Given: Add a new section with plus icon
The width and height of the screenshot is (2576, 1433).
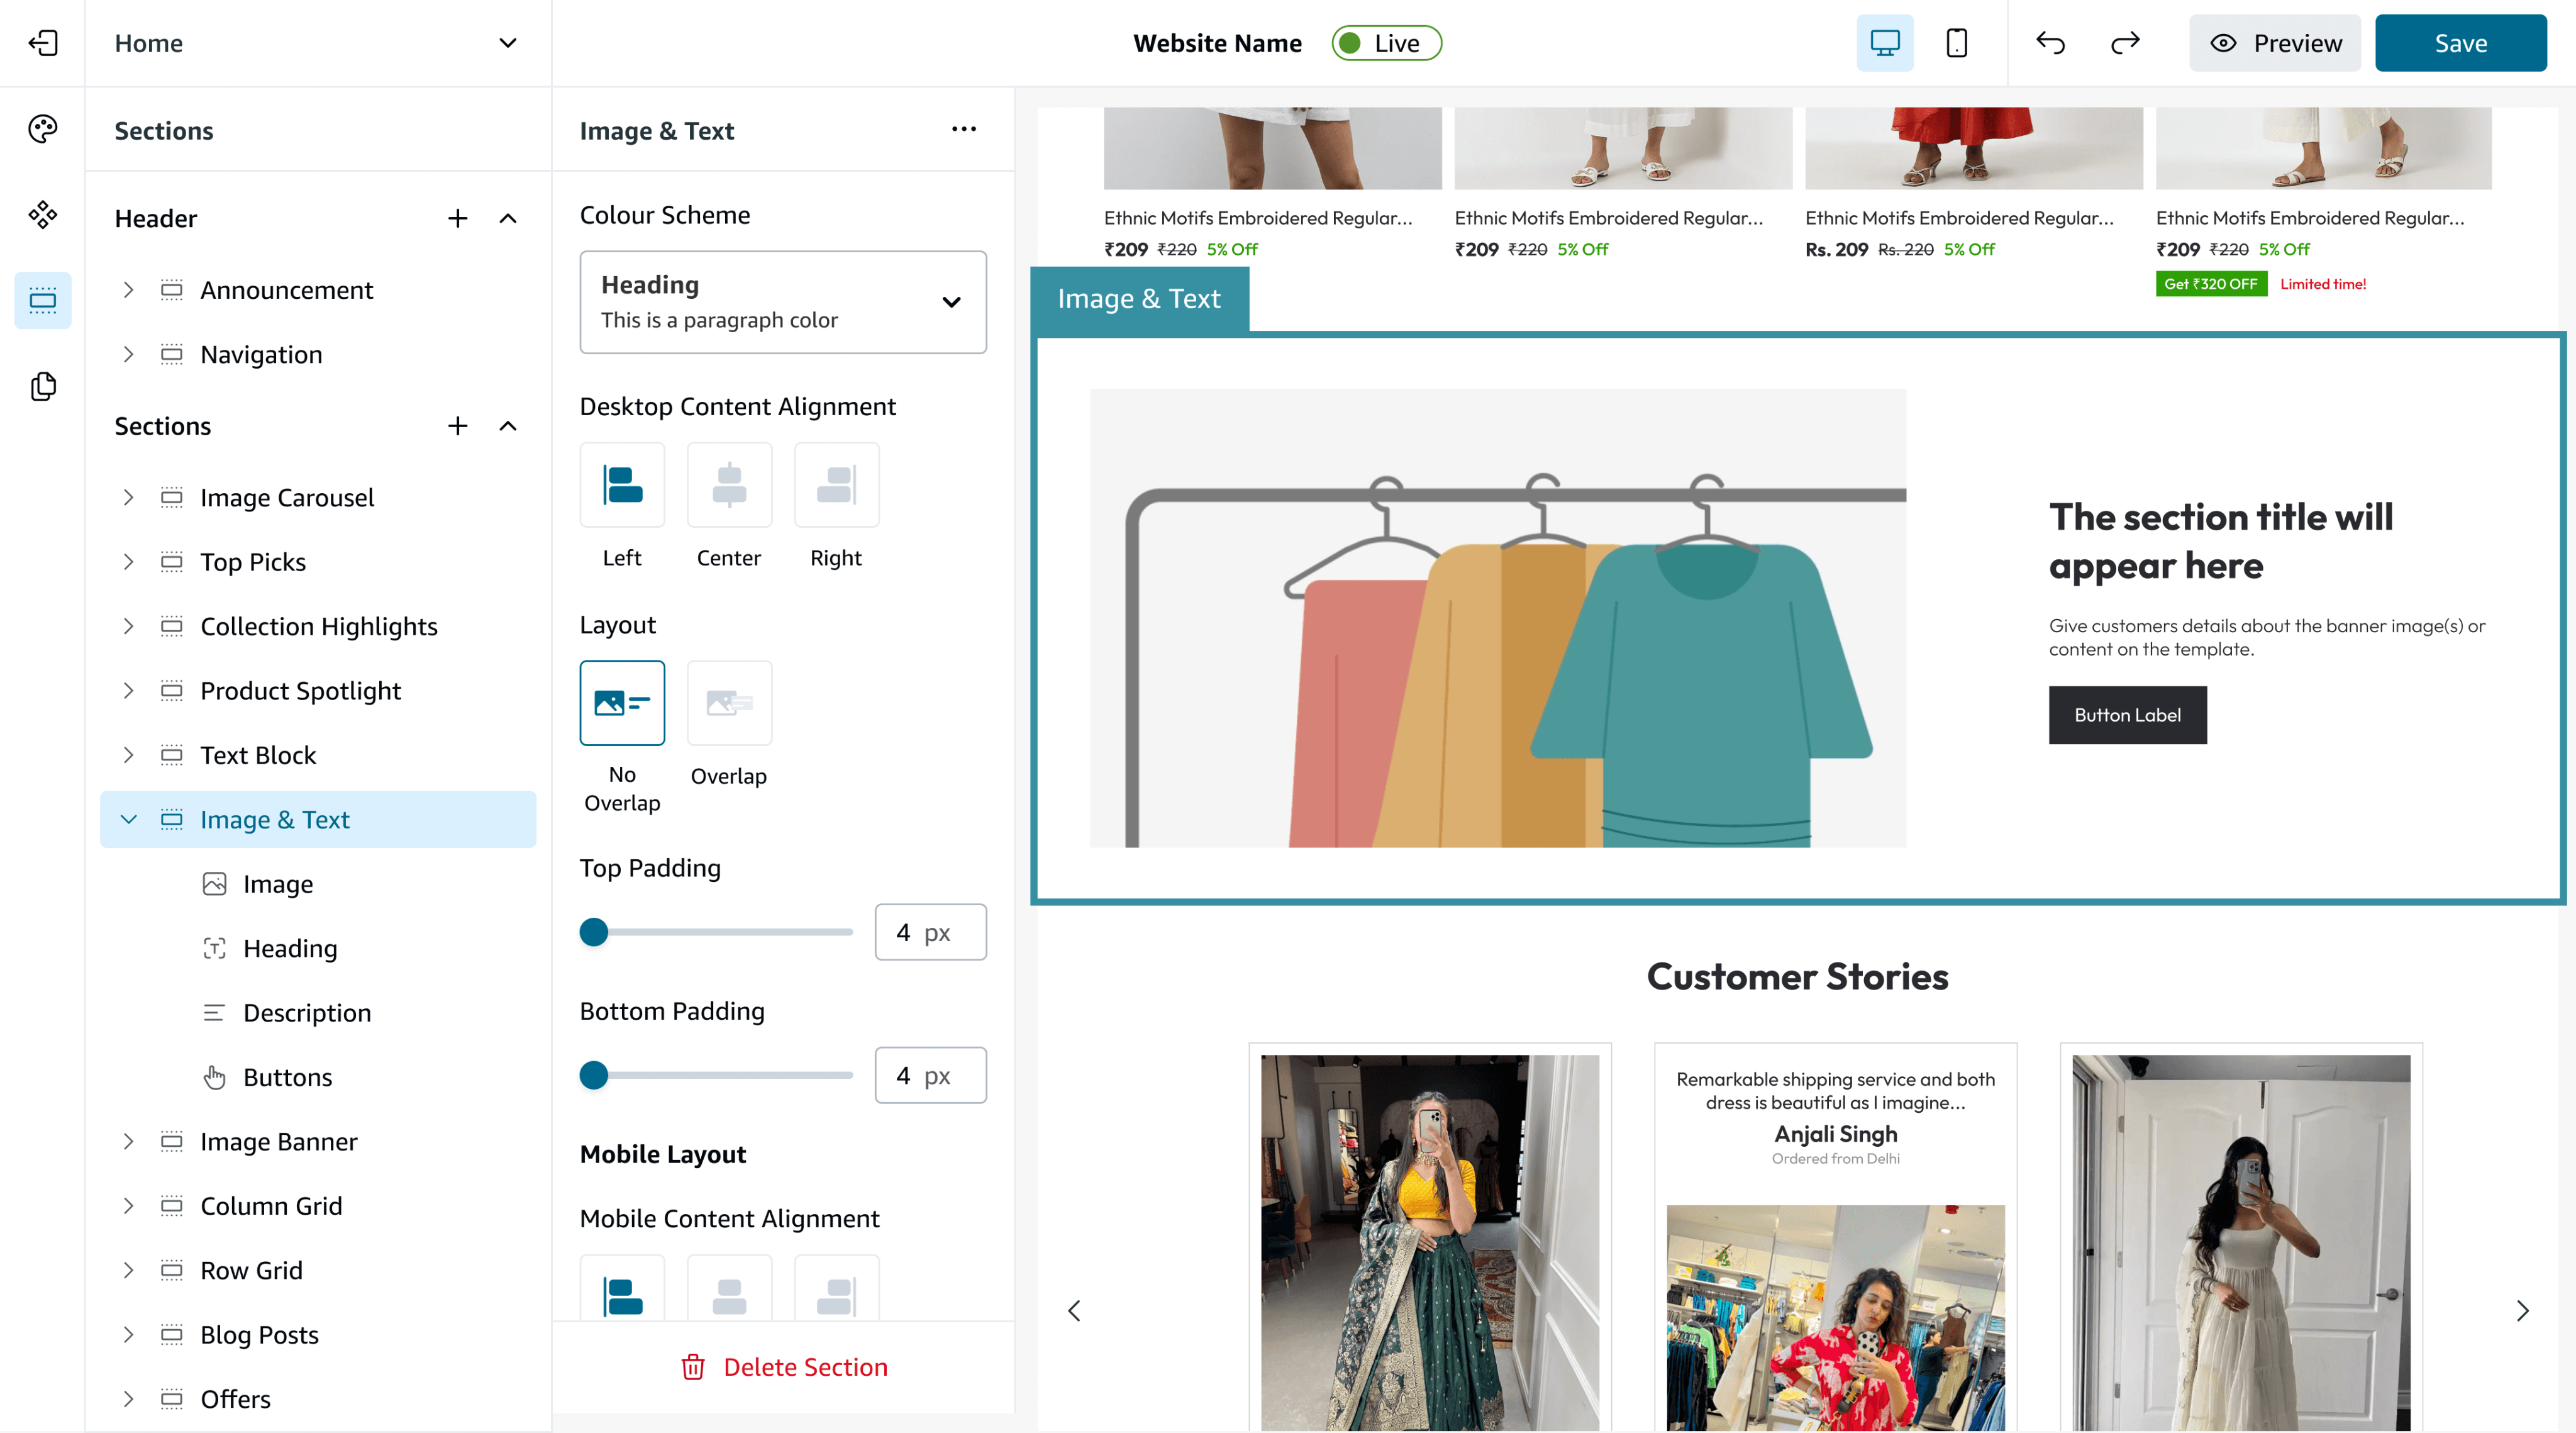Looking at the screenshot, I should tap(457, 426).
